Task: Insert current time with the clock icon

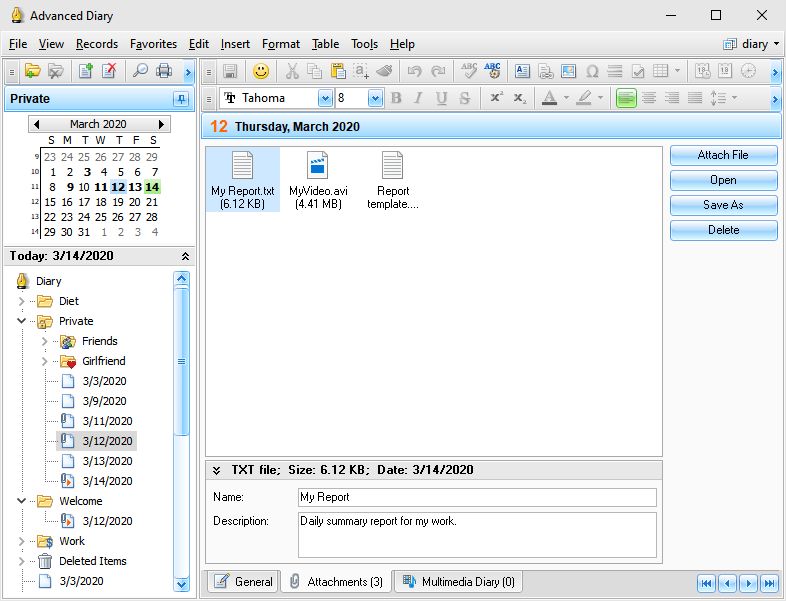Action: click(748, 71)
